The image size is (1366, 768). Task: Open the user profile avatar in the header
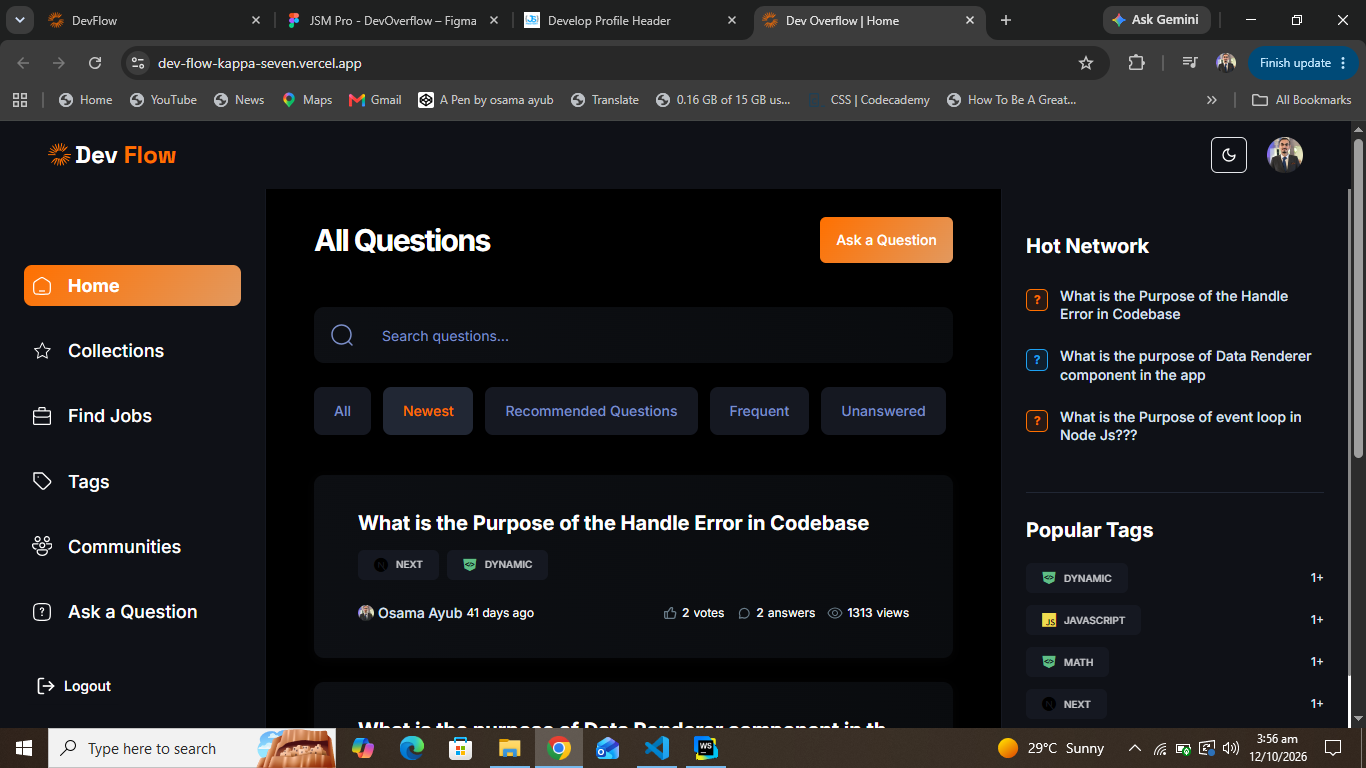pos(1285,155)
